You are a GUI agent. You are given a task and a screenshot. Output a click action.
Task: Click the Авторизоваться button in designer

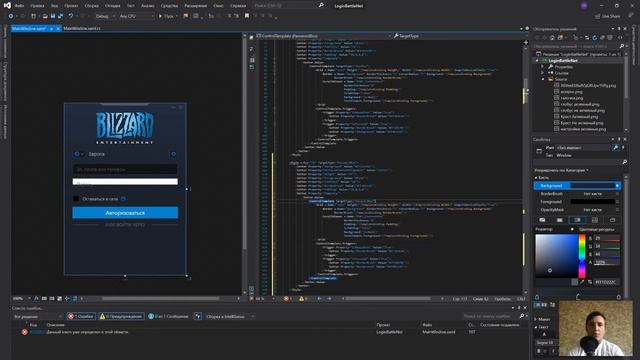(125, 213)
